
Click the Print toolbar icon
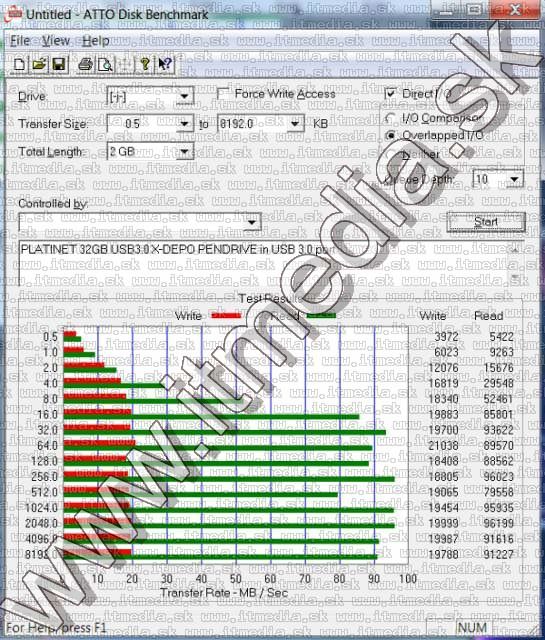tap(86, 64)
